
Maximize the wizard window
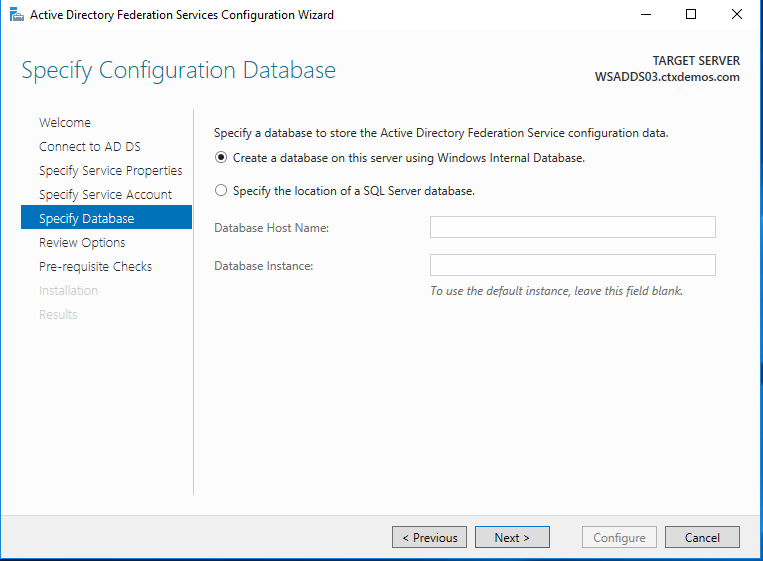pyautogui.click(x=691, y=15)
